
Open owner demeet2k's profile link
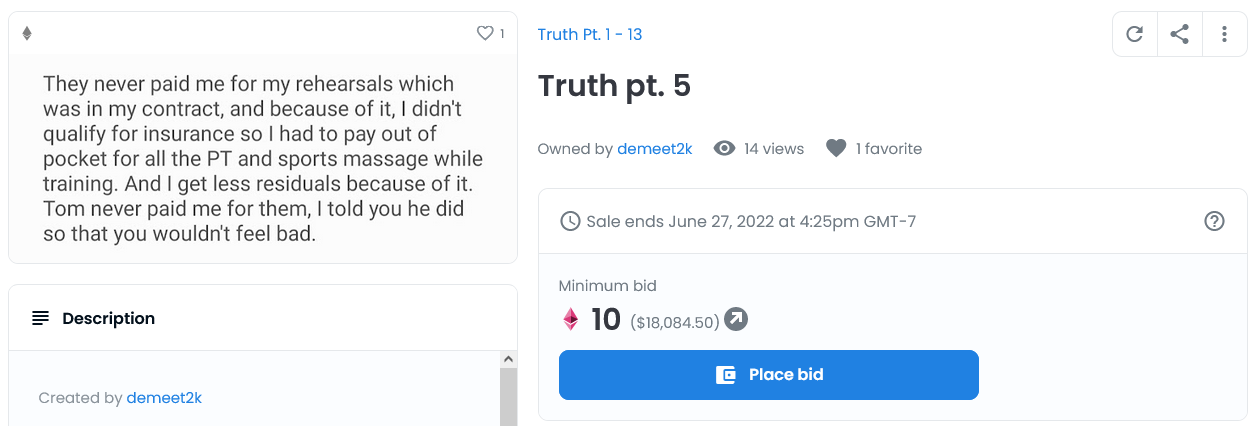655,149
